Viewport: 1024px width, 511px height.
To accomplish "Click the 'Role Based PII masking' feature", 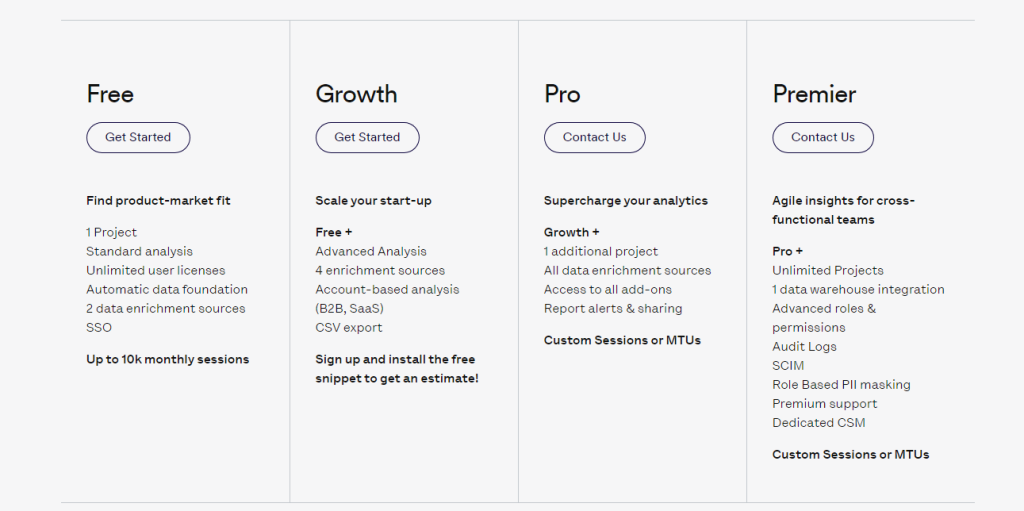I will 841,385.
